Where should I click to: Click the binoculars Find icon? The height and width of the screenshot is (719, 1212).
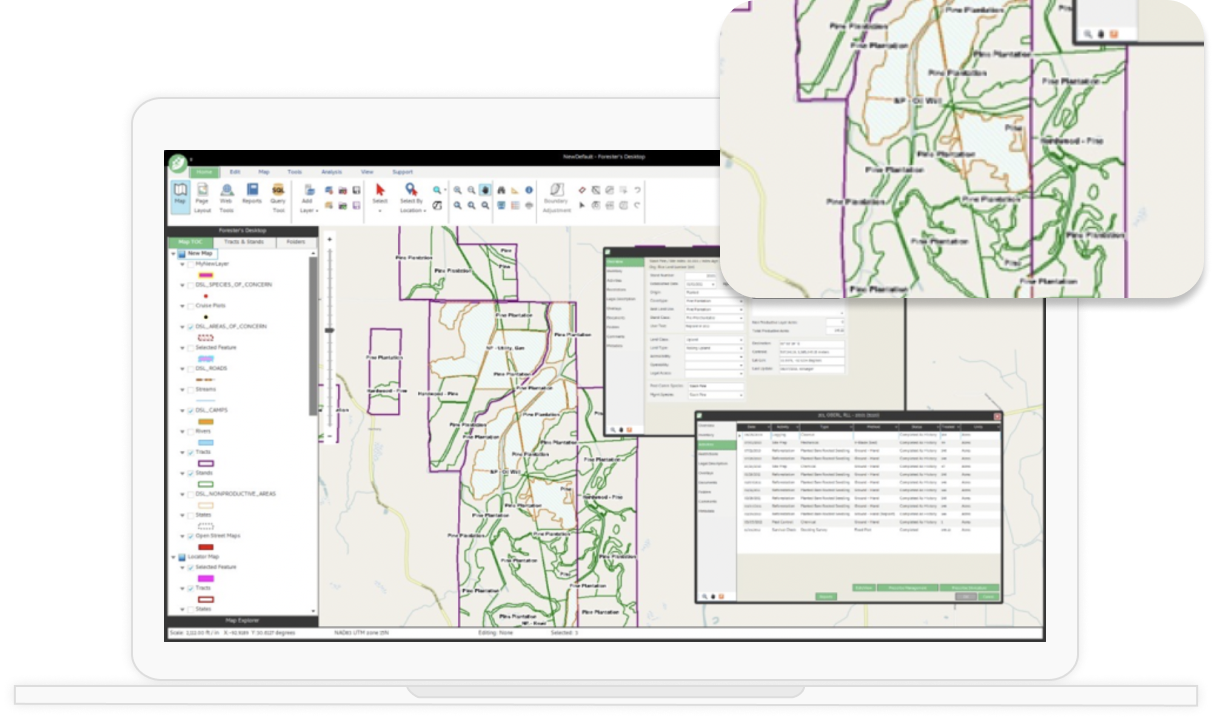tap(502, 189)
